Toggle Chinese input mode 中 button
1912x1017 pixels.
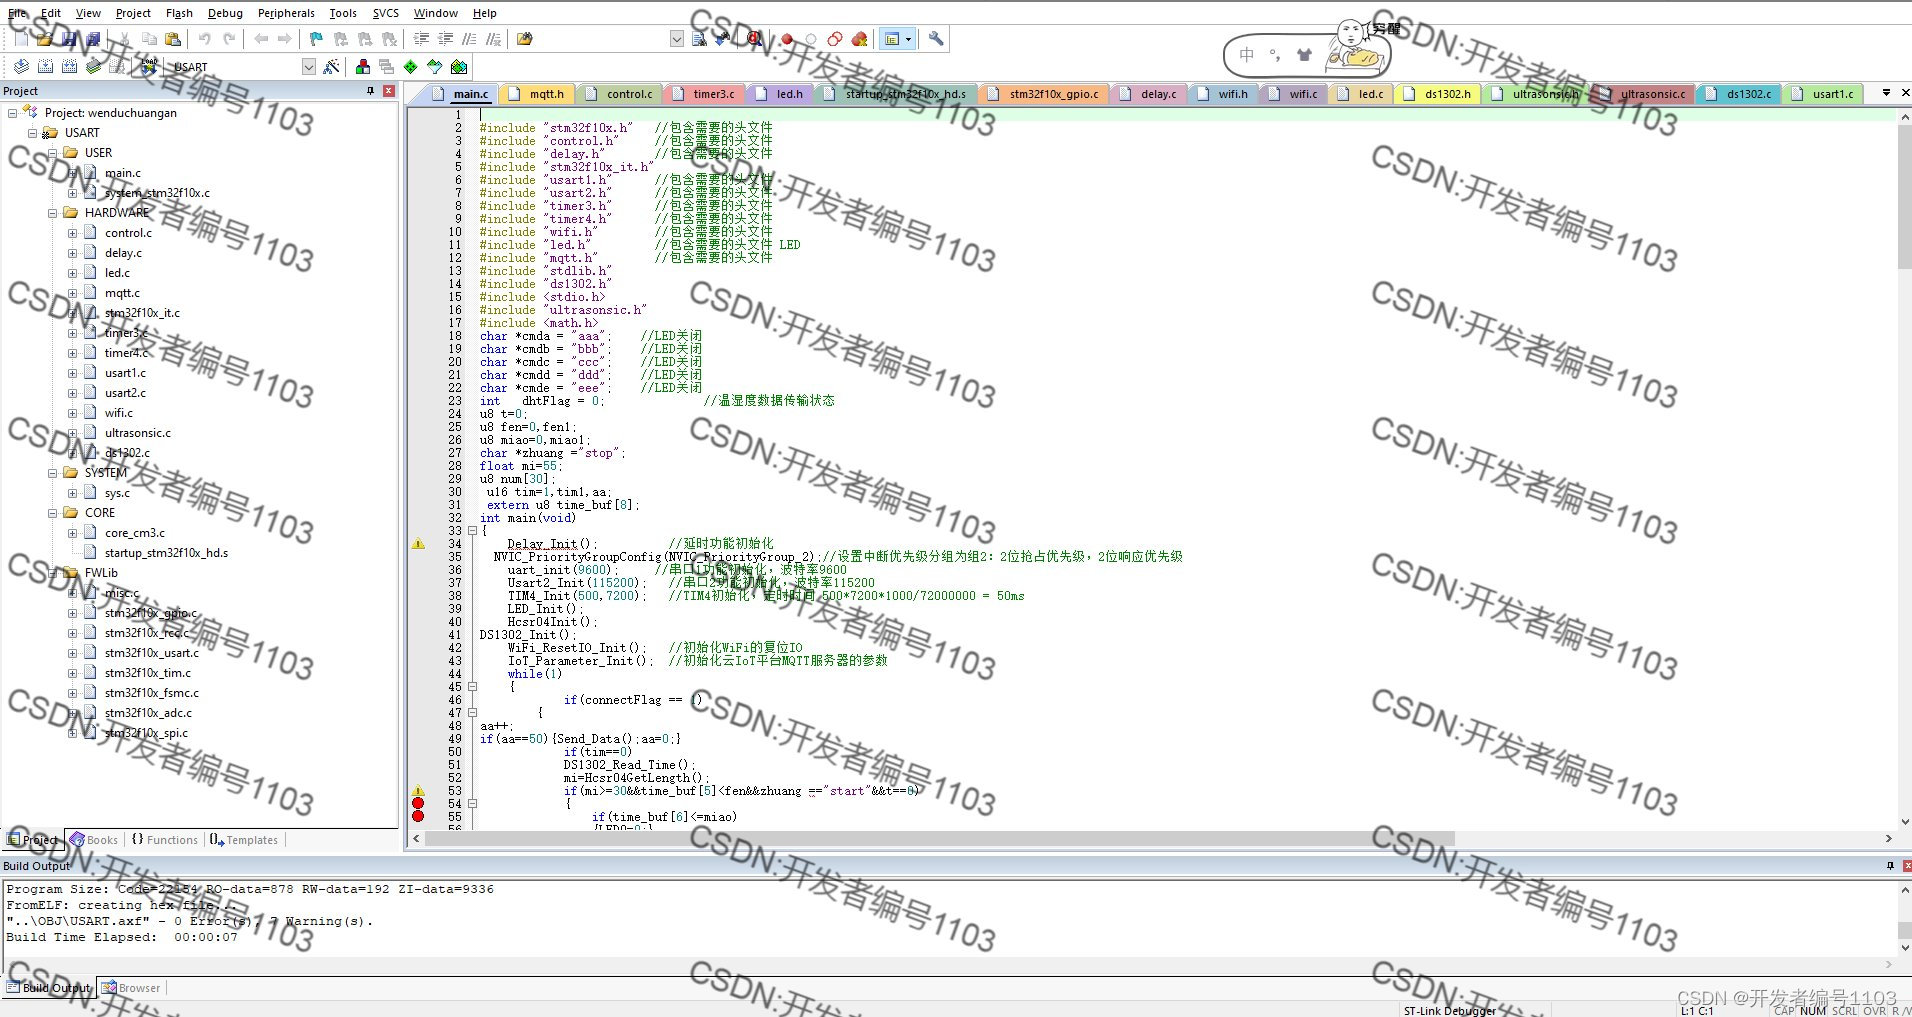(1247, 55)
